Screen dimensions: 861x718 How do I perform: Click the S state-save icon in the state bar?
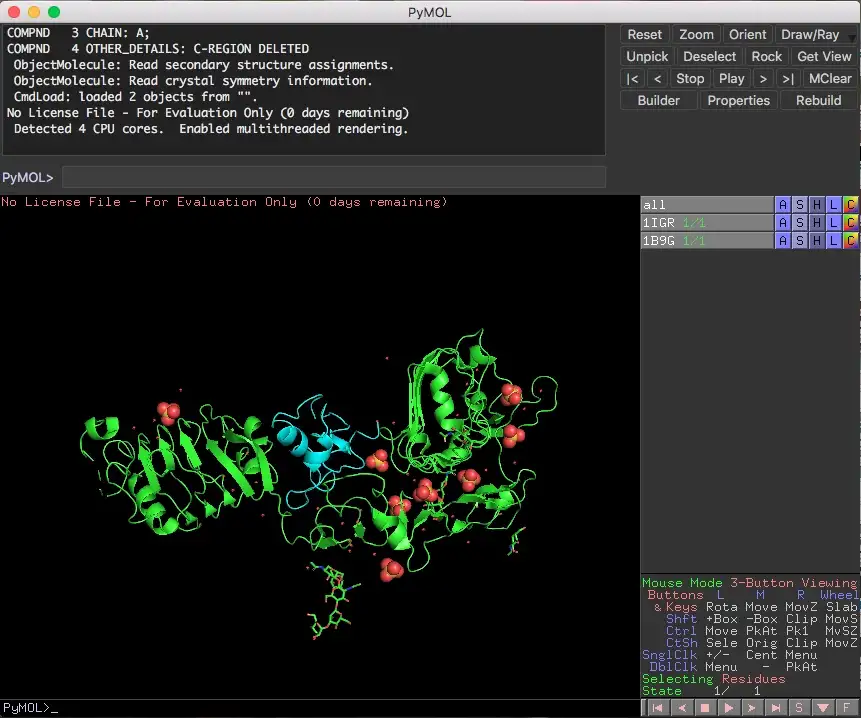click(797, 707)
